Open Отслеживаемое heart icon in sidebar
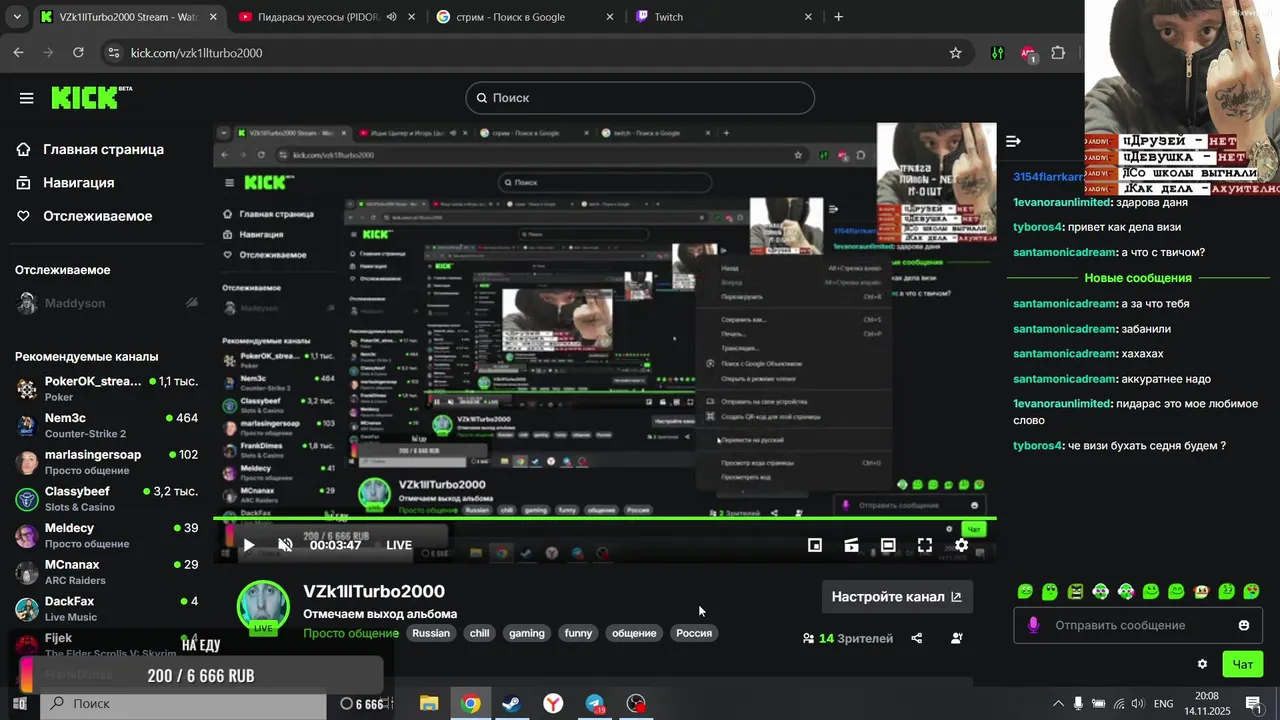The width and height of the screenshot is (1280, 720). tap(24, 216)
